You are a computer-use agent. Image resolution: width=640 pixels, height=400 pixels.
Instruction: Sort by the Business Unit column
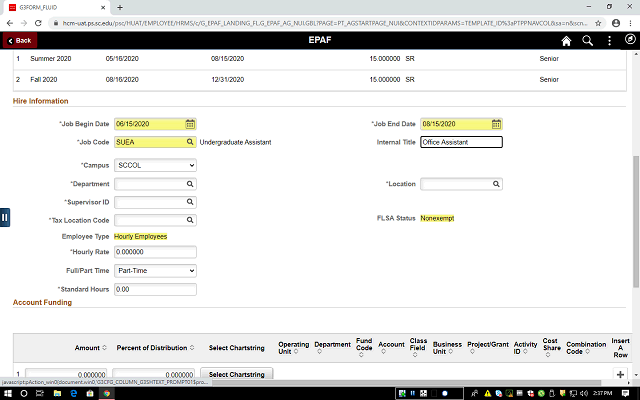click(x=447, y=348)
